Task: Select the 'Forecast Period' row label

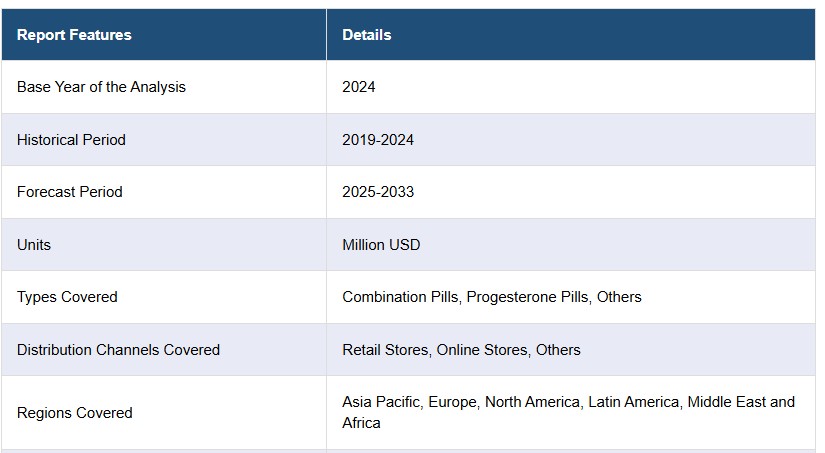Action: tap(69, 192)
